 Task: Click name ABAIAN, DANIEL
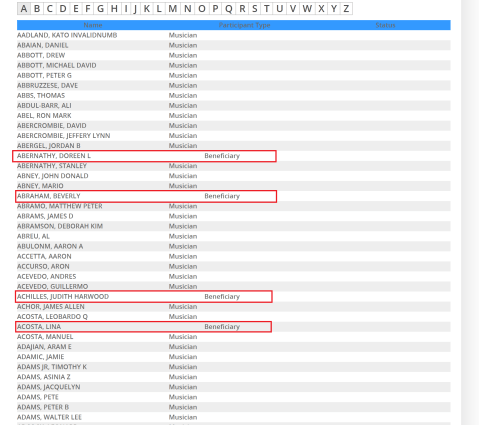(x=43, y=45)
